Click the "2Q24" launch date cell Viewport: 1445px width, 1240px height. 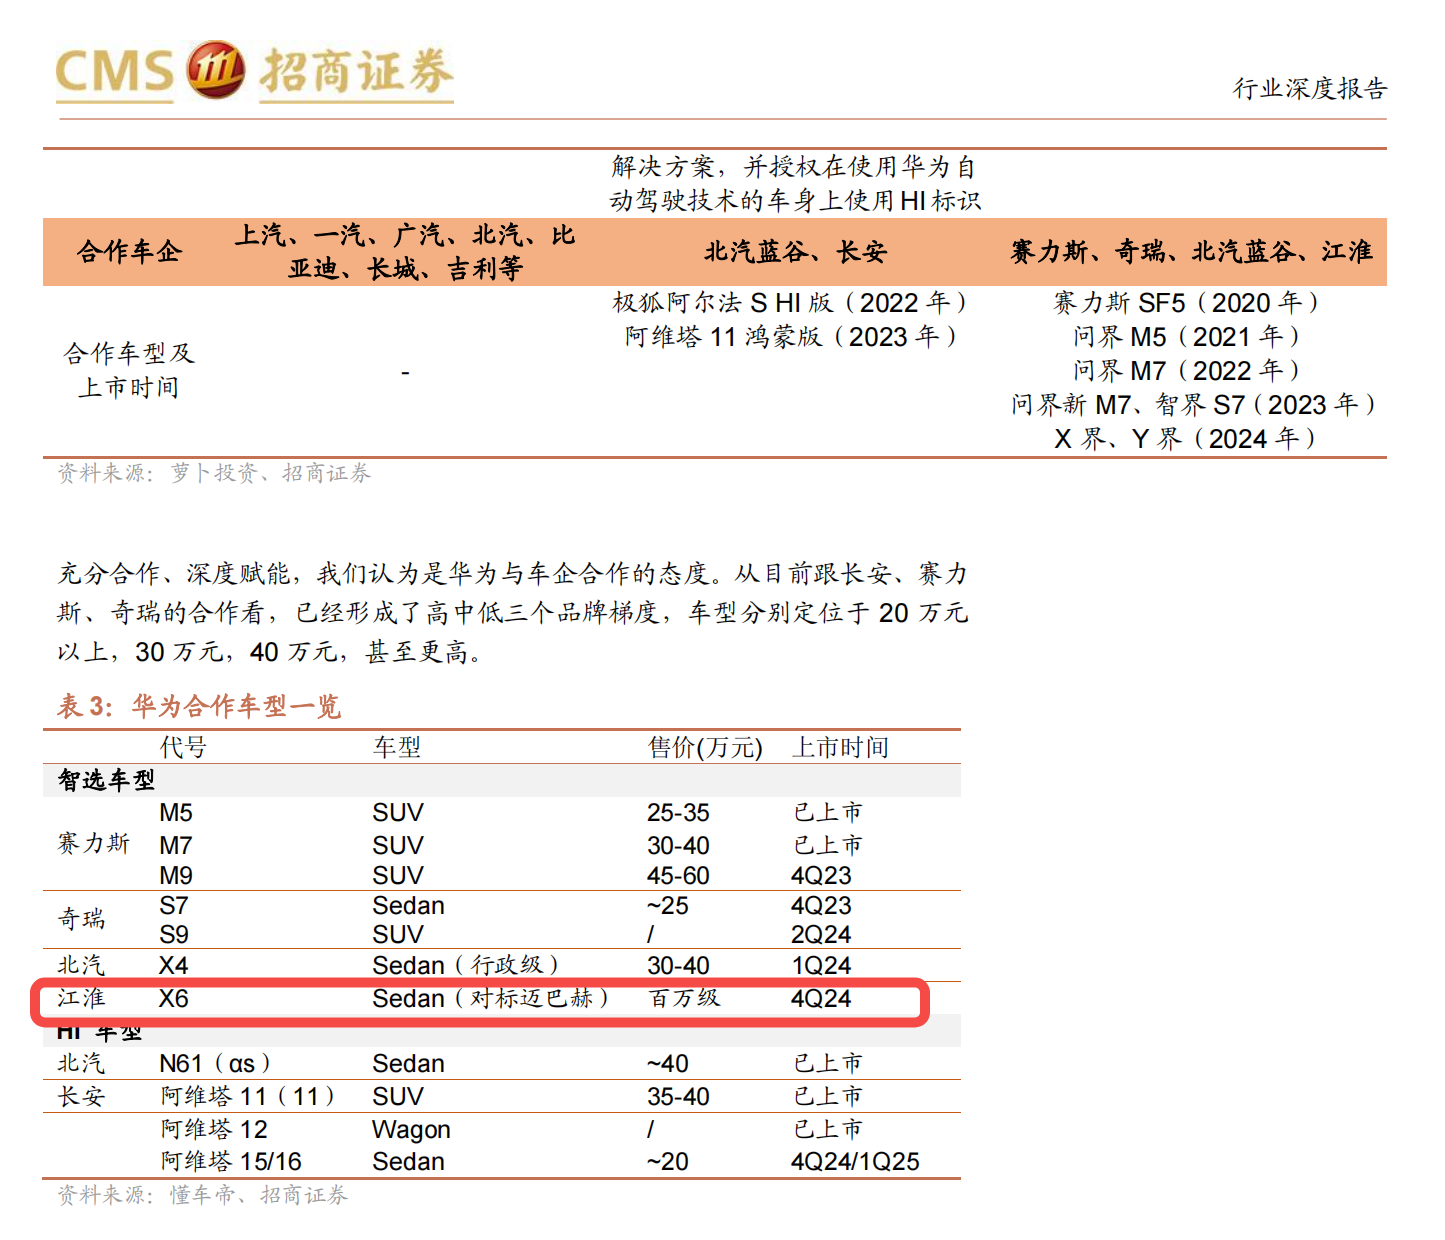pyautogui.click(x=821, y=934)
